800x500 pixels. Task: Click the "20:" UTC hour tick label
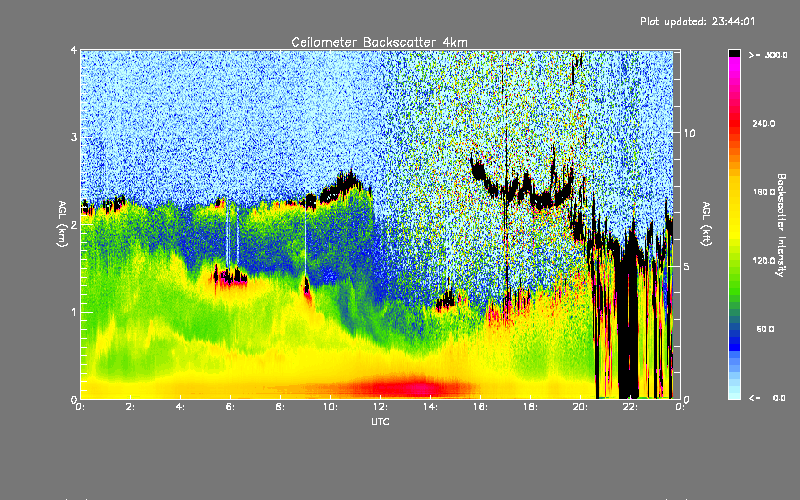(x=580, y=407)
